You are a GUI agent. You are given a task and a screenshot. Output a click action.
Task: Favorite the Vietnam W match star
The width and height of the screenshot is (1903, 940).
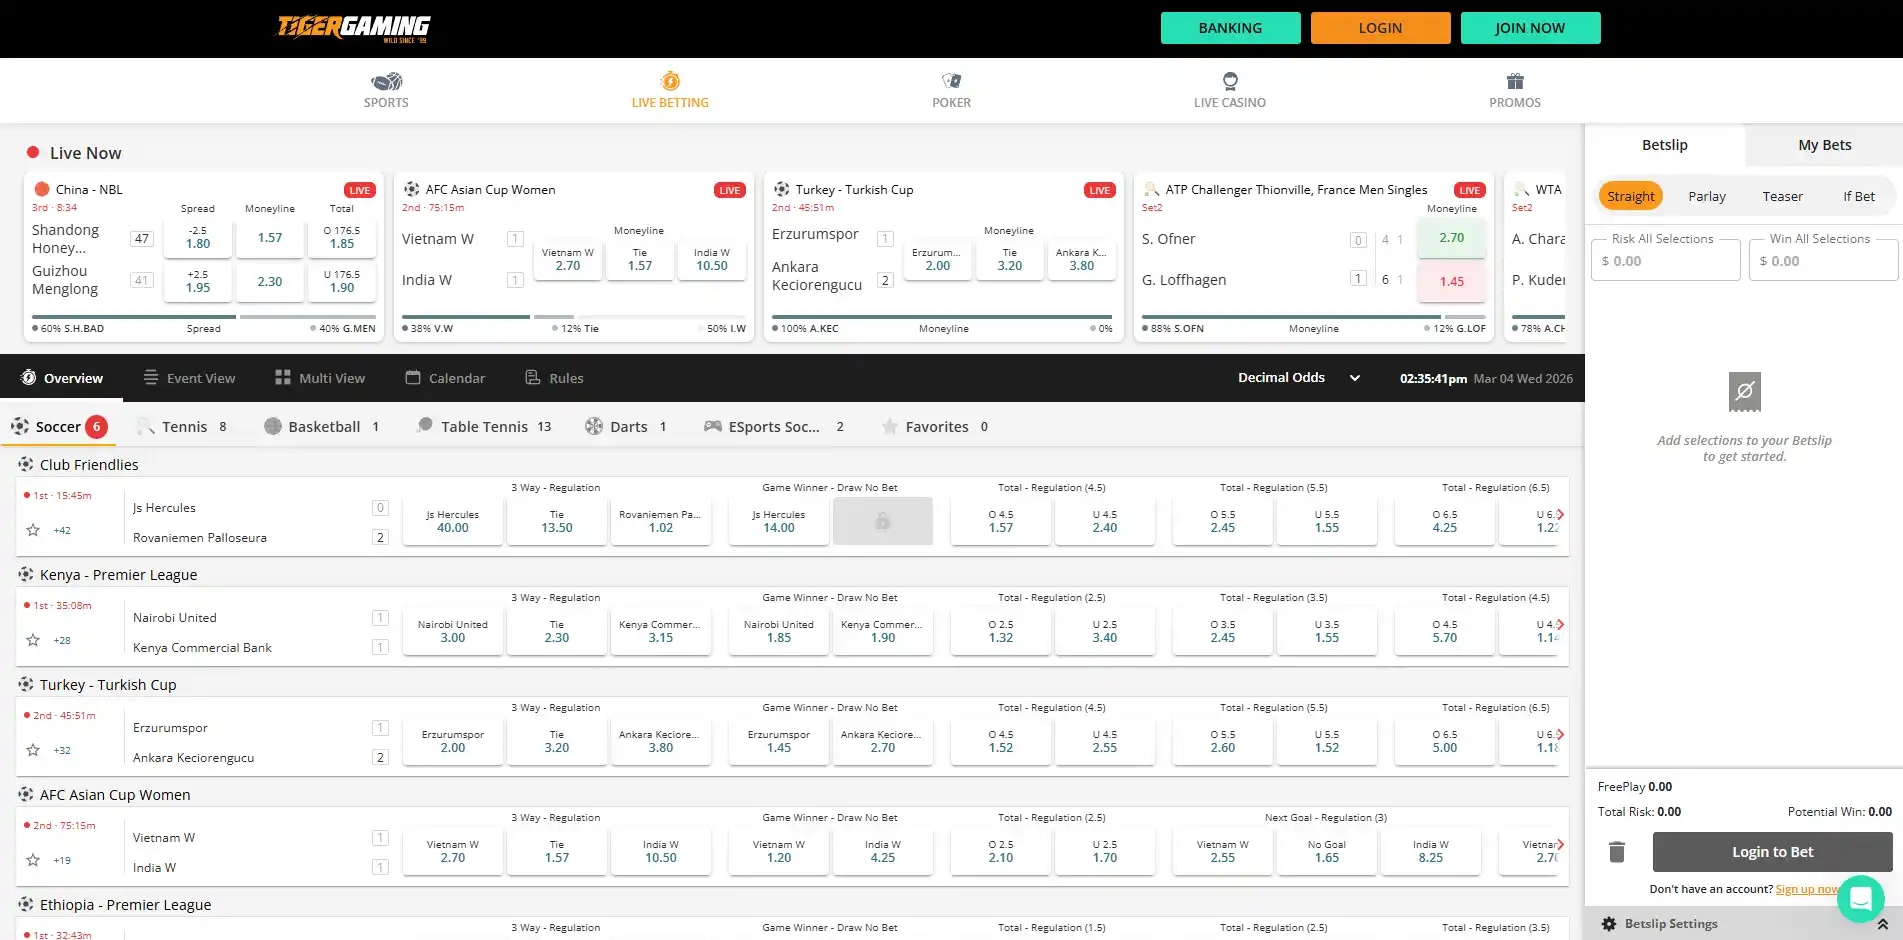pos(33,860)
